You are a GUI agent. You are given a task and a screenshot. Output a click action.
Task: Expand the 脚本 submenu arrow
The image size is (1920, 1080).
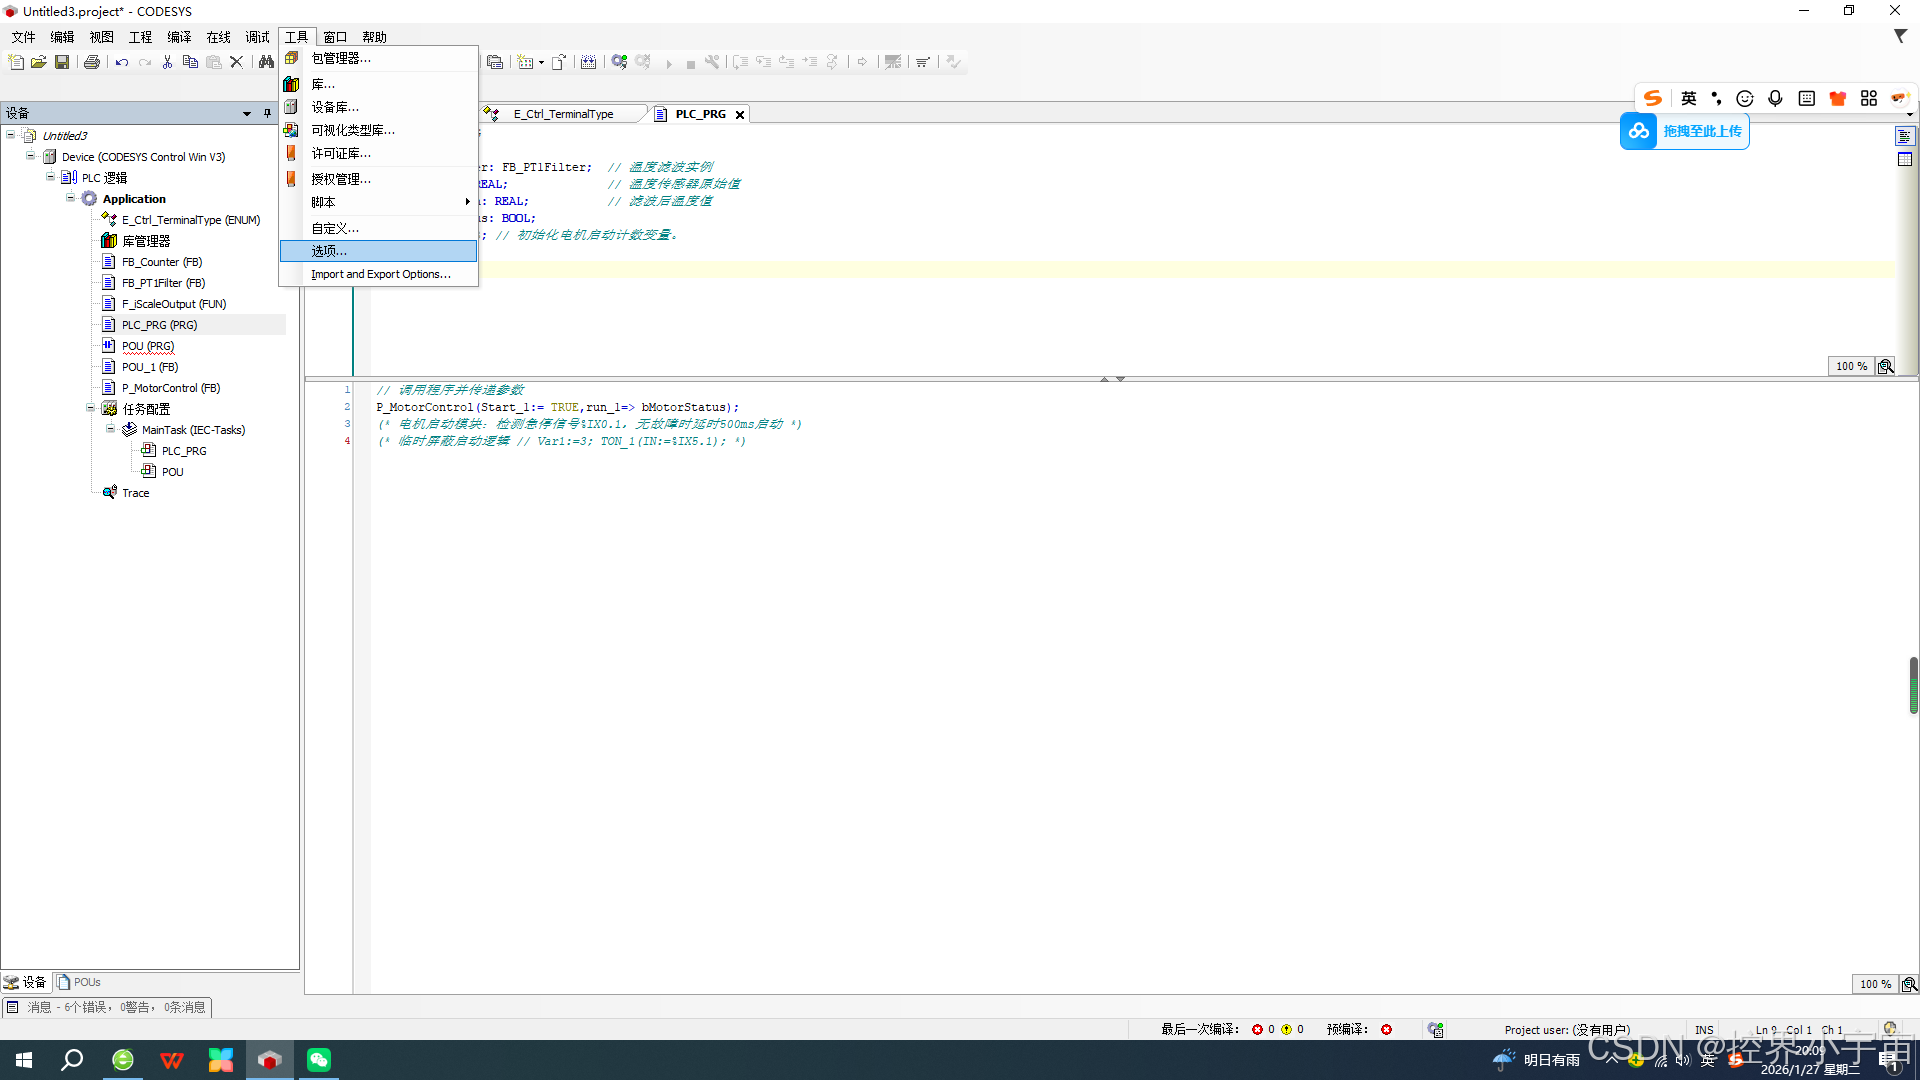tap(467, 202)
